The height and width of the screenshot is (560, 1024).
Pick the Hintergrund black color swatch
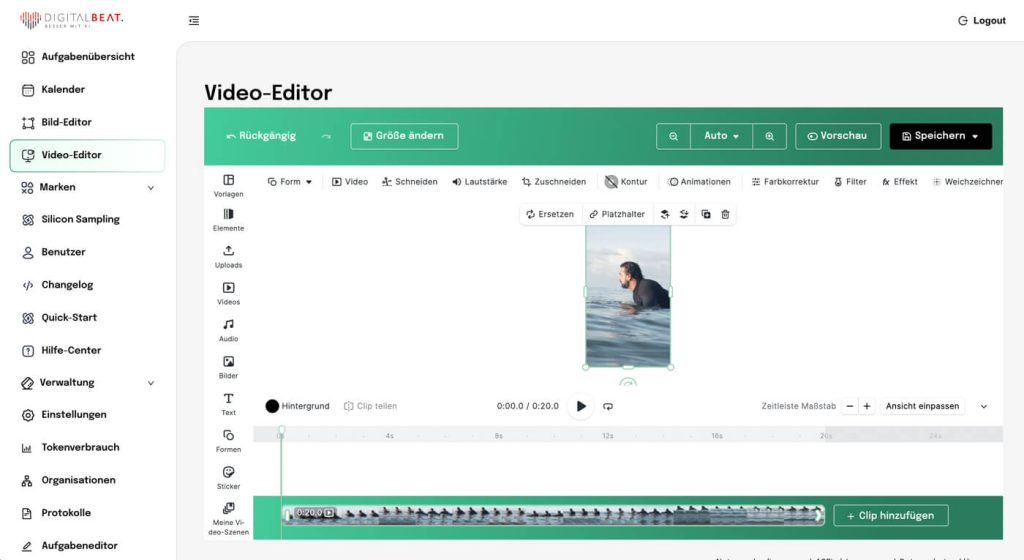tap(272, 406)
